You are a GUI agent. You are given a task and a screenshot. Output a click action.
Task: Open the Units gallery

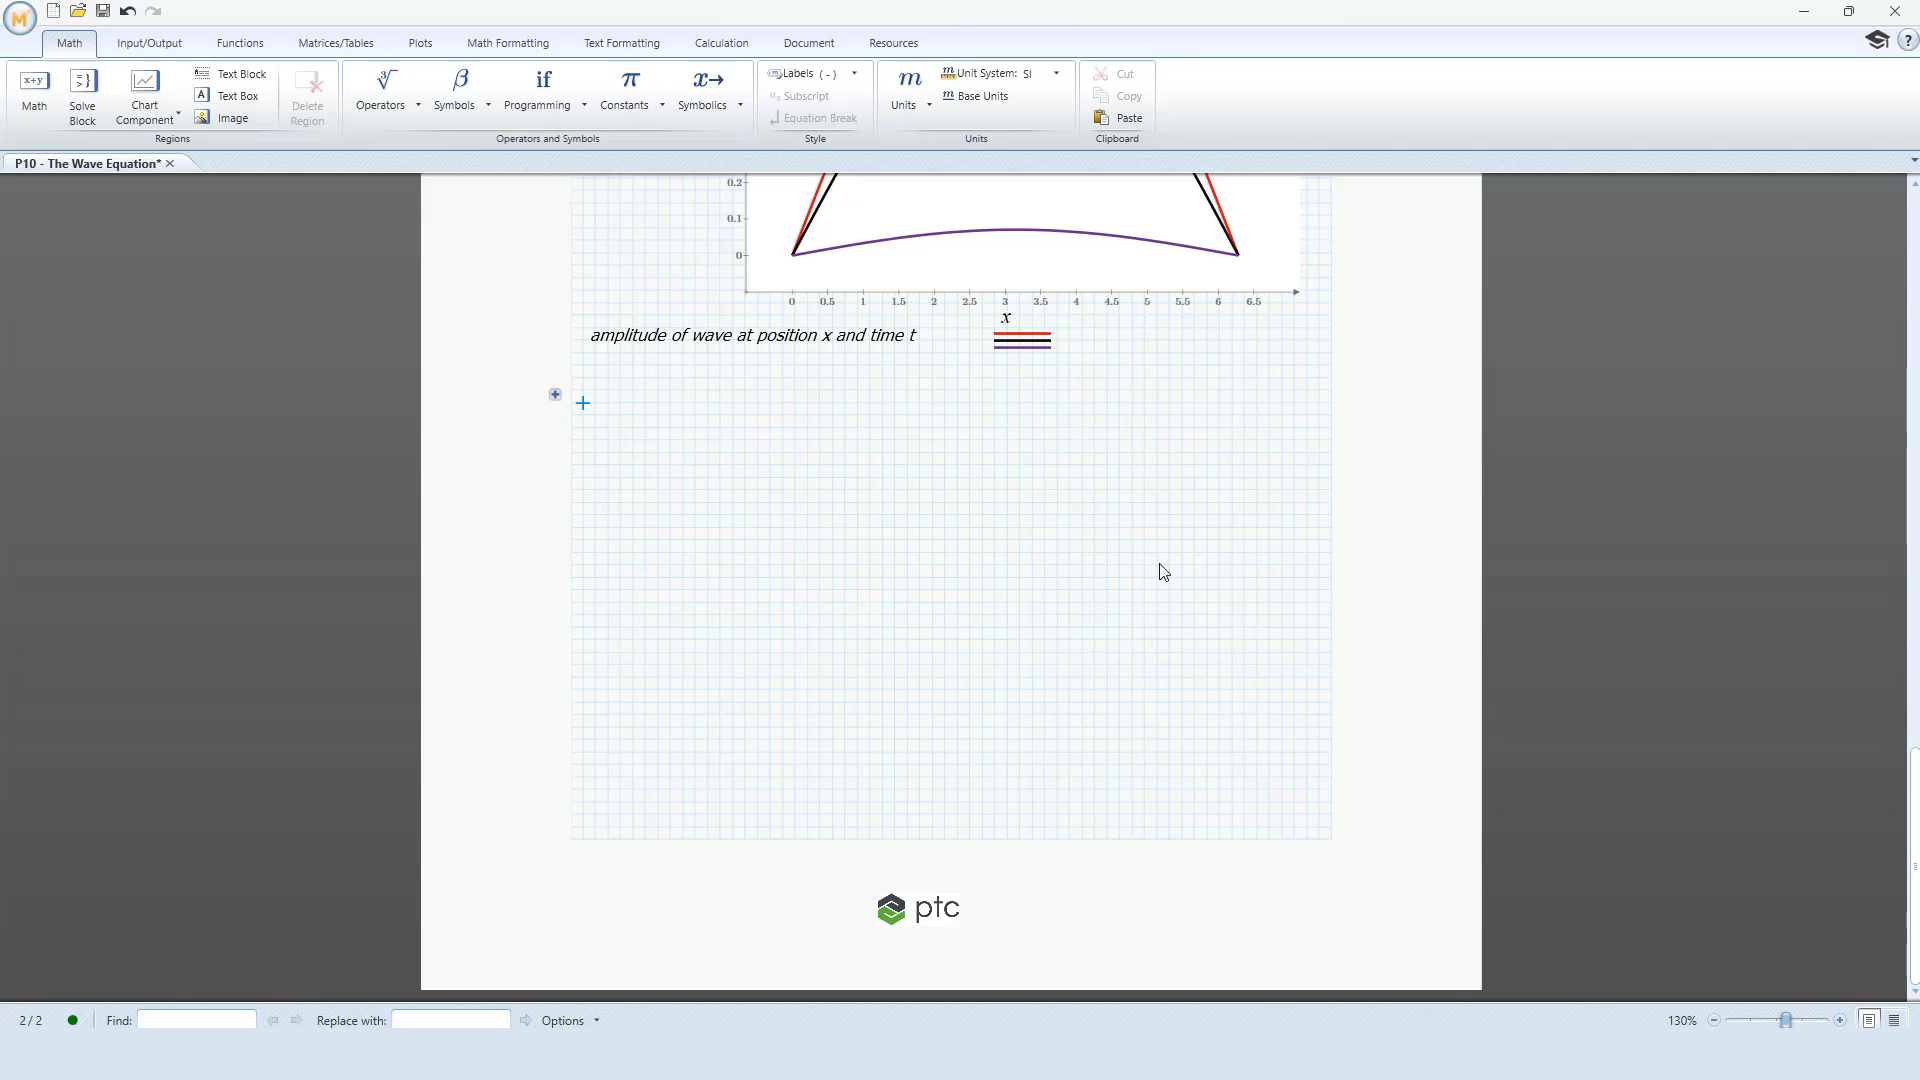click(905, 90)
